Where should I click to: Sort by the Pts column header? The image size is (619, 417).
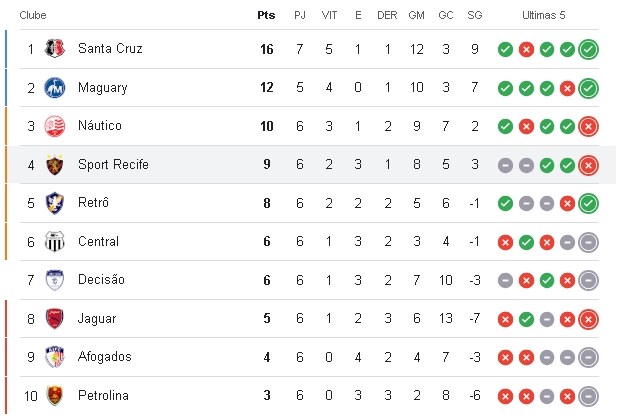click(x=266, y=15)
